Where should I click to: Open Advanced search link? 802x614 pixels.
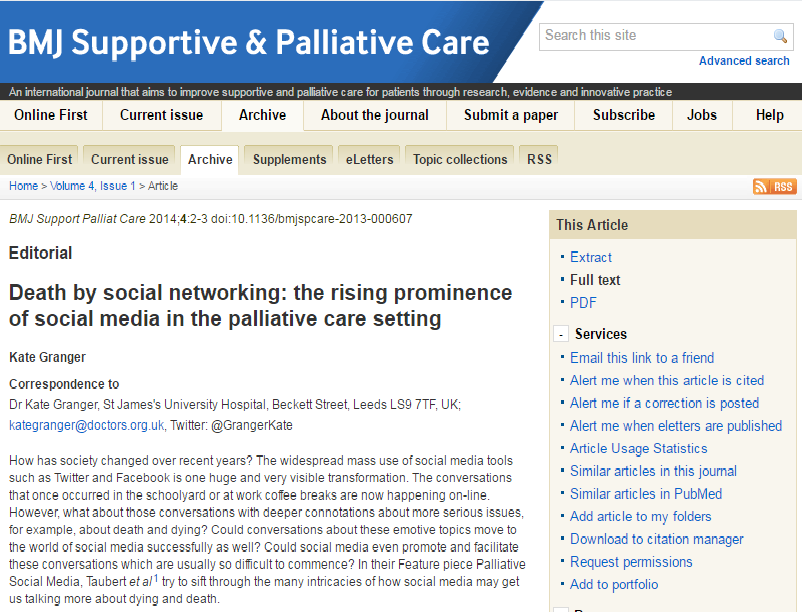(744, 61)
